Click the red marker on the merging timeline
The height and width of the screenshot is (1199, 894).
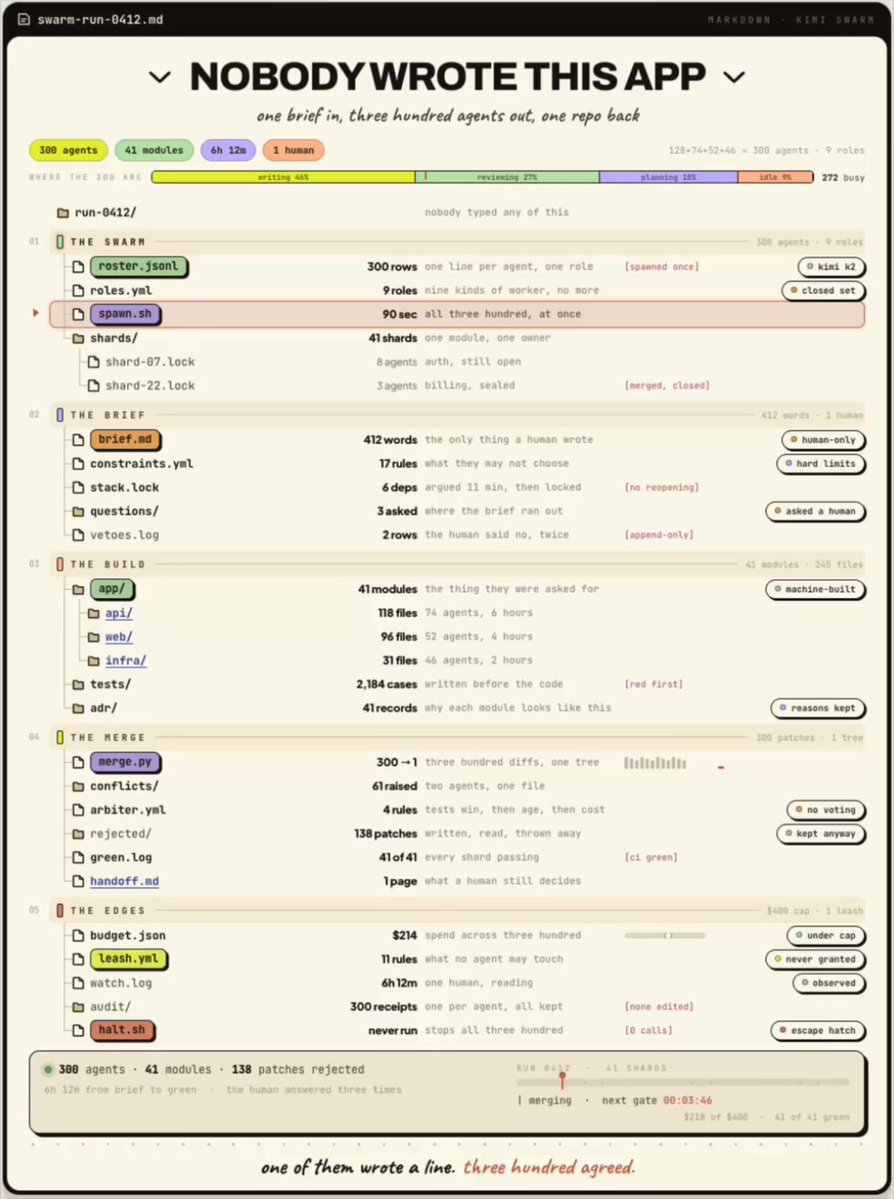562,1079
